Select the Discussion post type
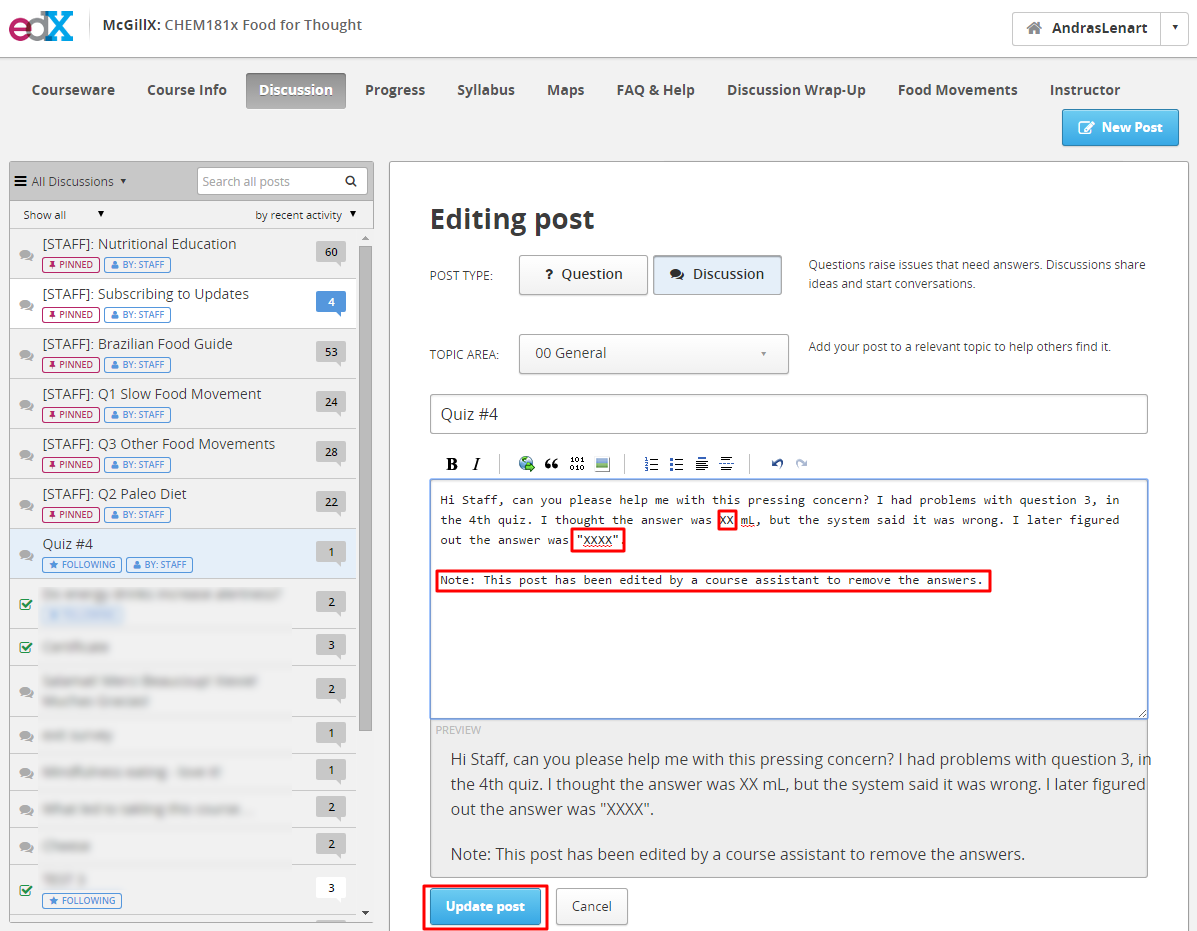 [x=717, y=275]
